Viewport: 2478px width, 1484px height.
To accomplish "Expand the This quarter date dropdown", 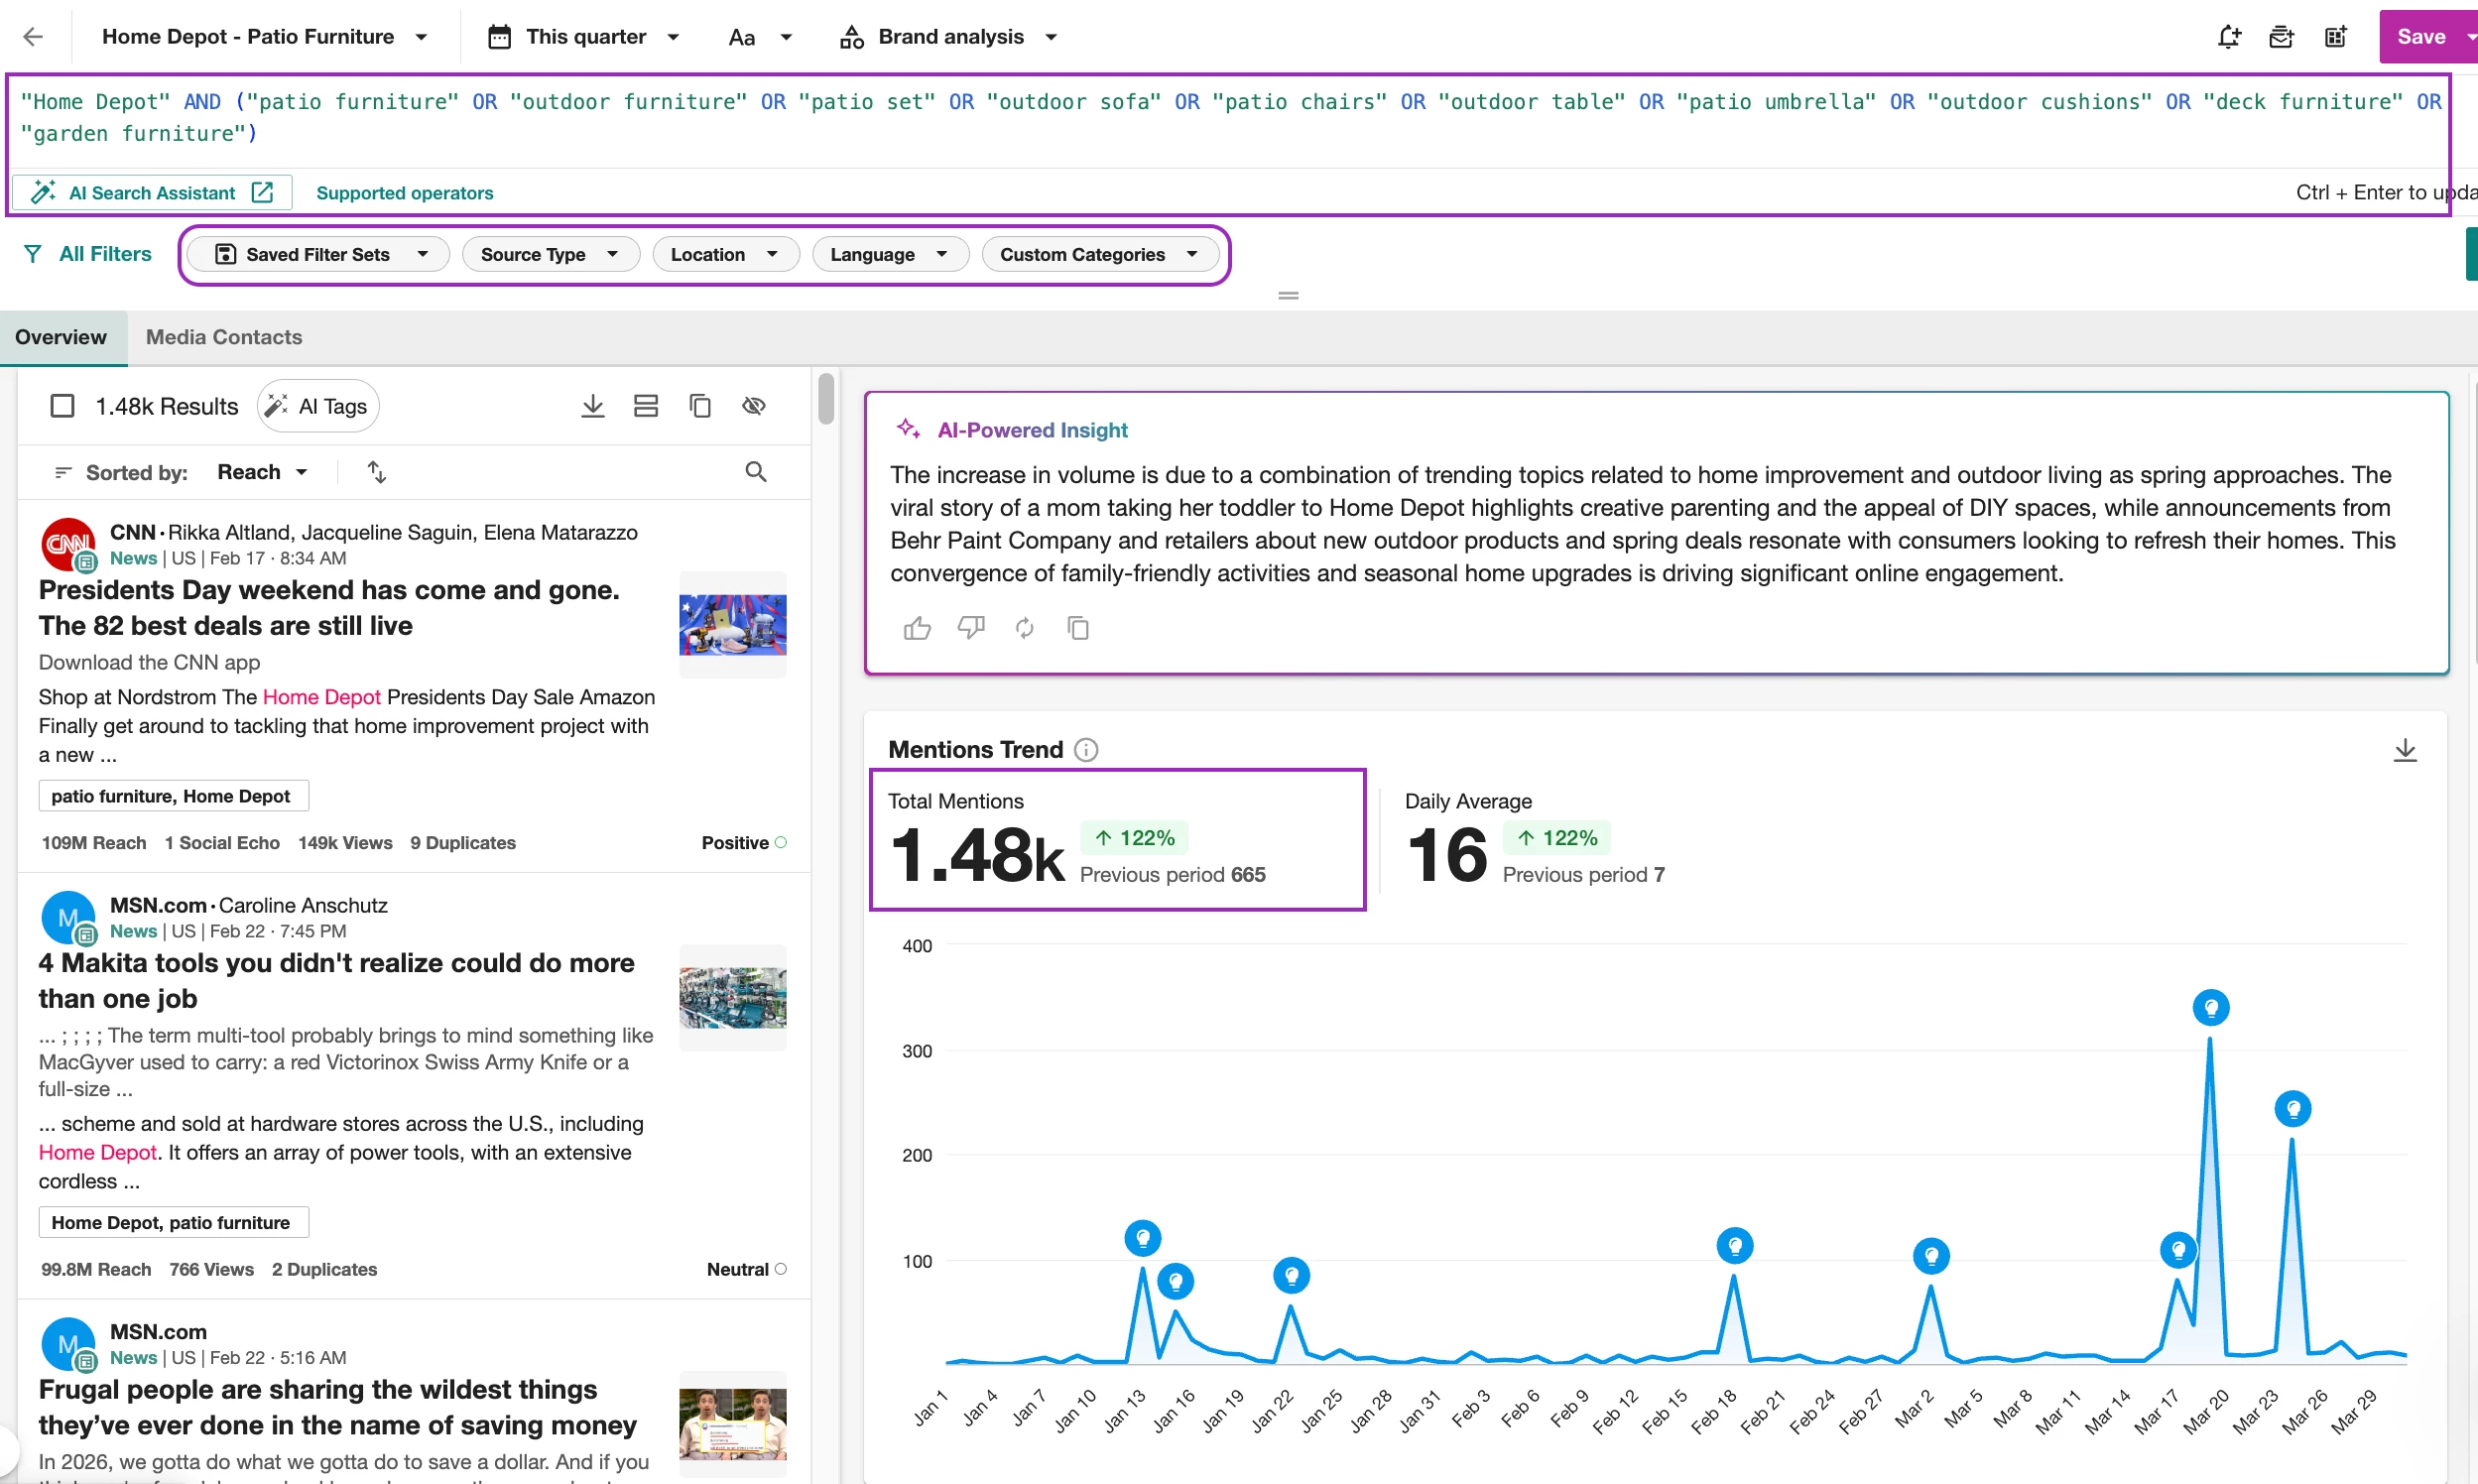I will click(x=585, y=37).
